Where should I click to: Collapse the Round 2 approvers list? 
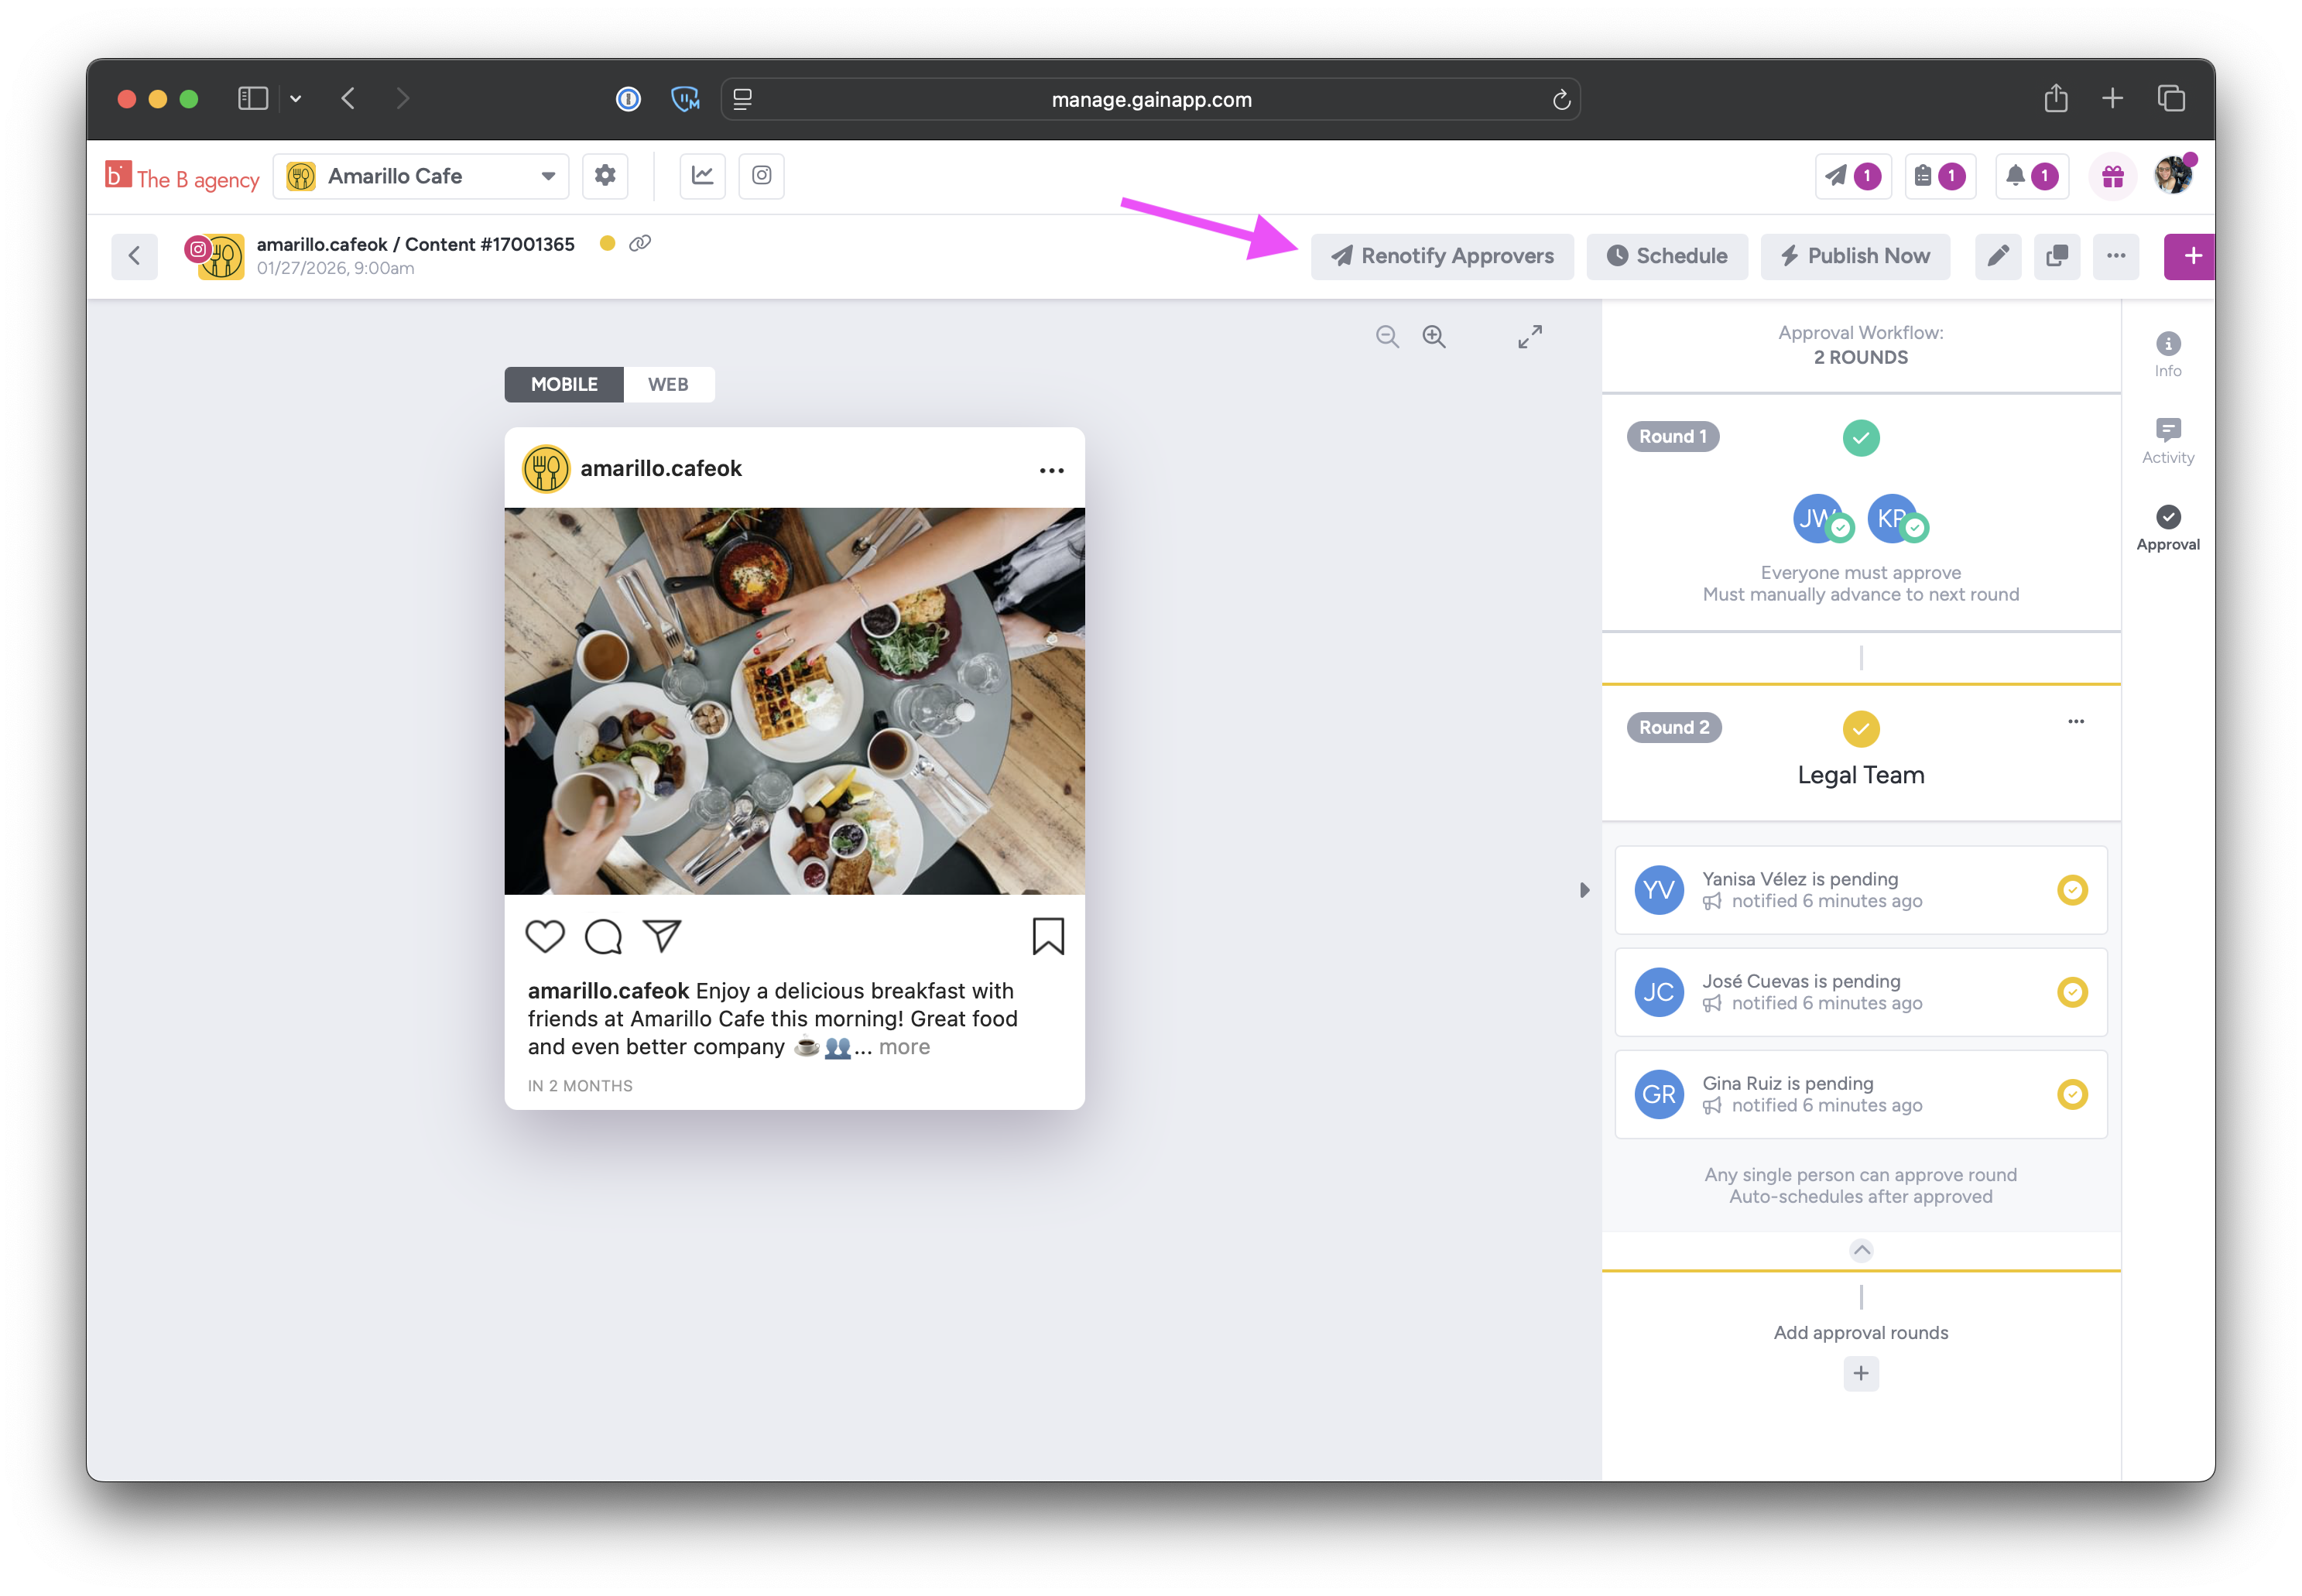click(1860, 1250)
